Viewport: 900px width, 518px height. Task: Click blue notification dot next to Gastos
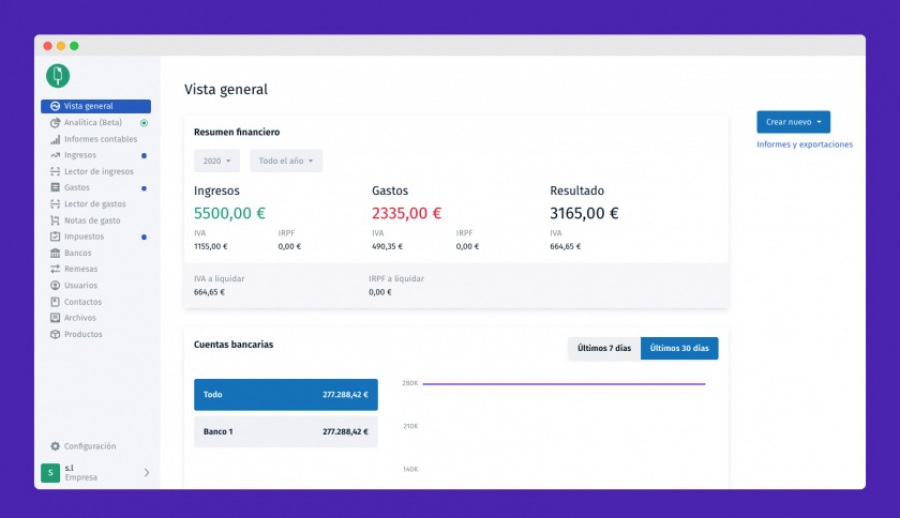click(144, 188)
